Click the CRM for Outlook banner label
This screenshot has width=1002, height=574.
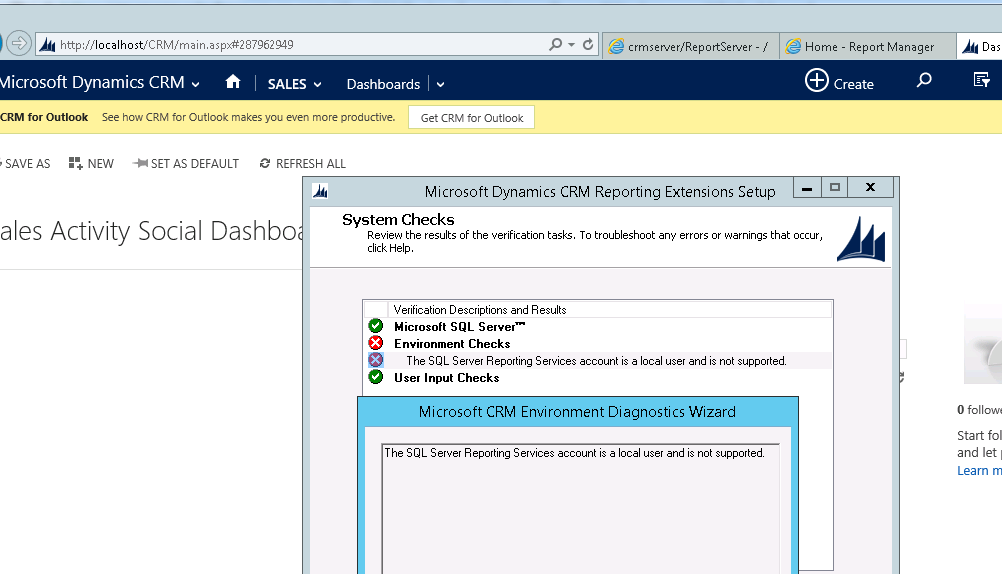point(44,117)
